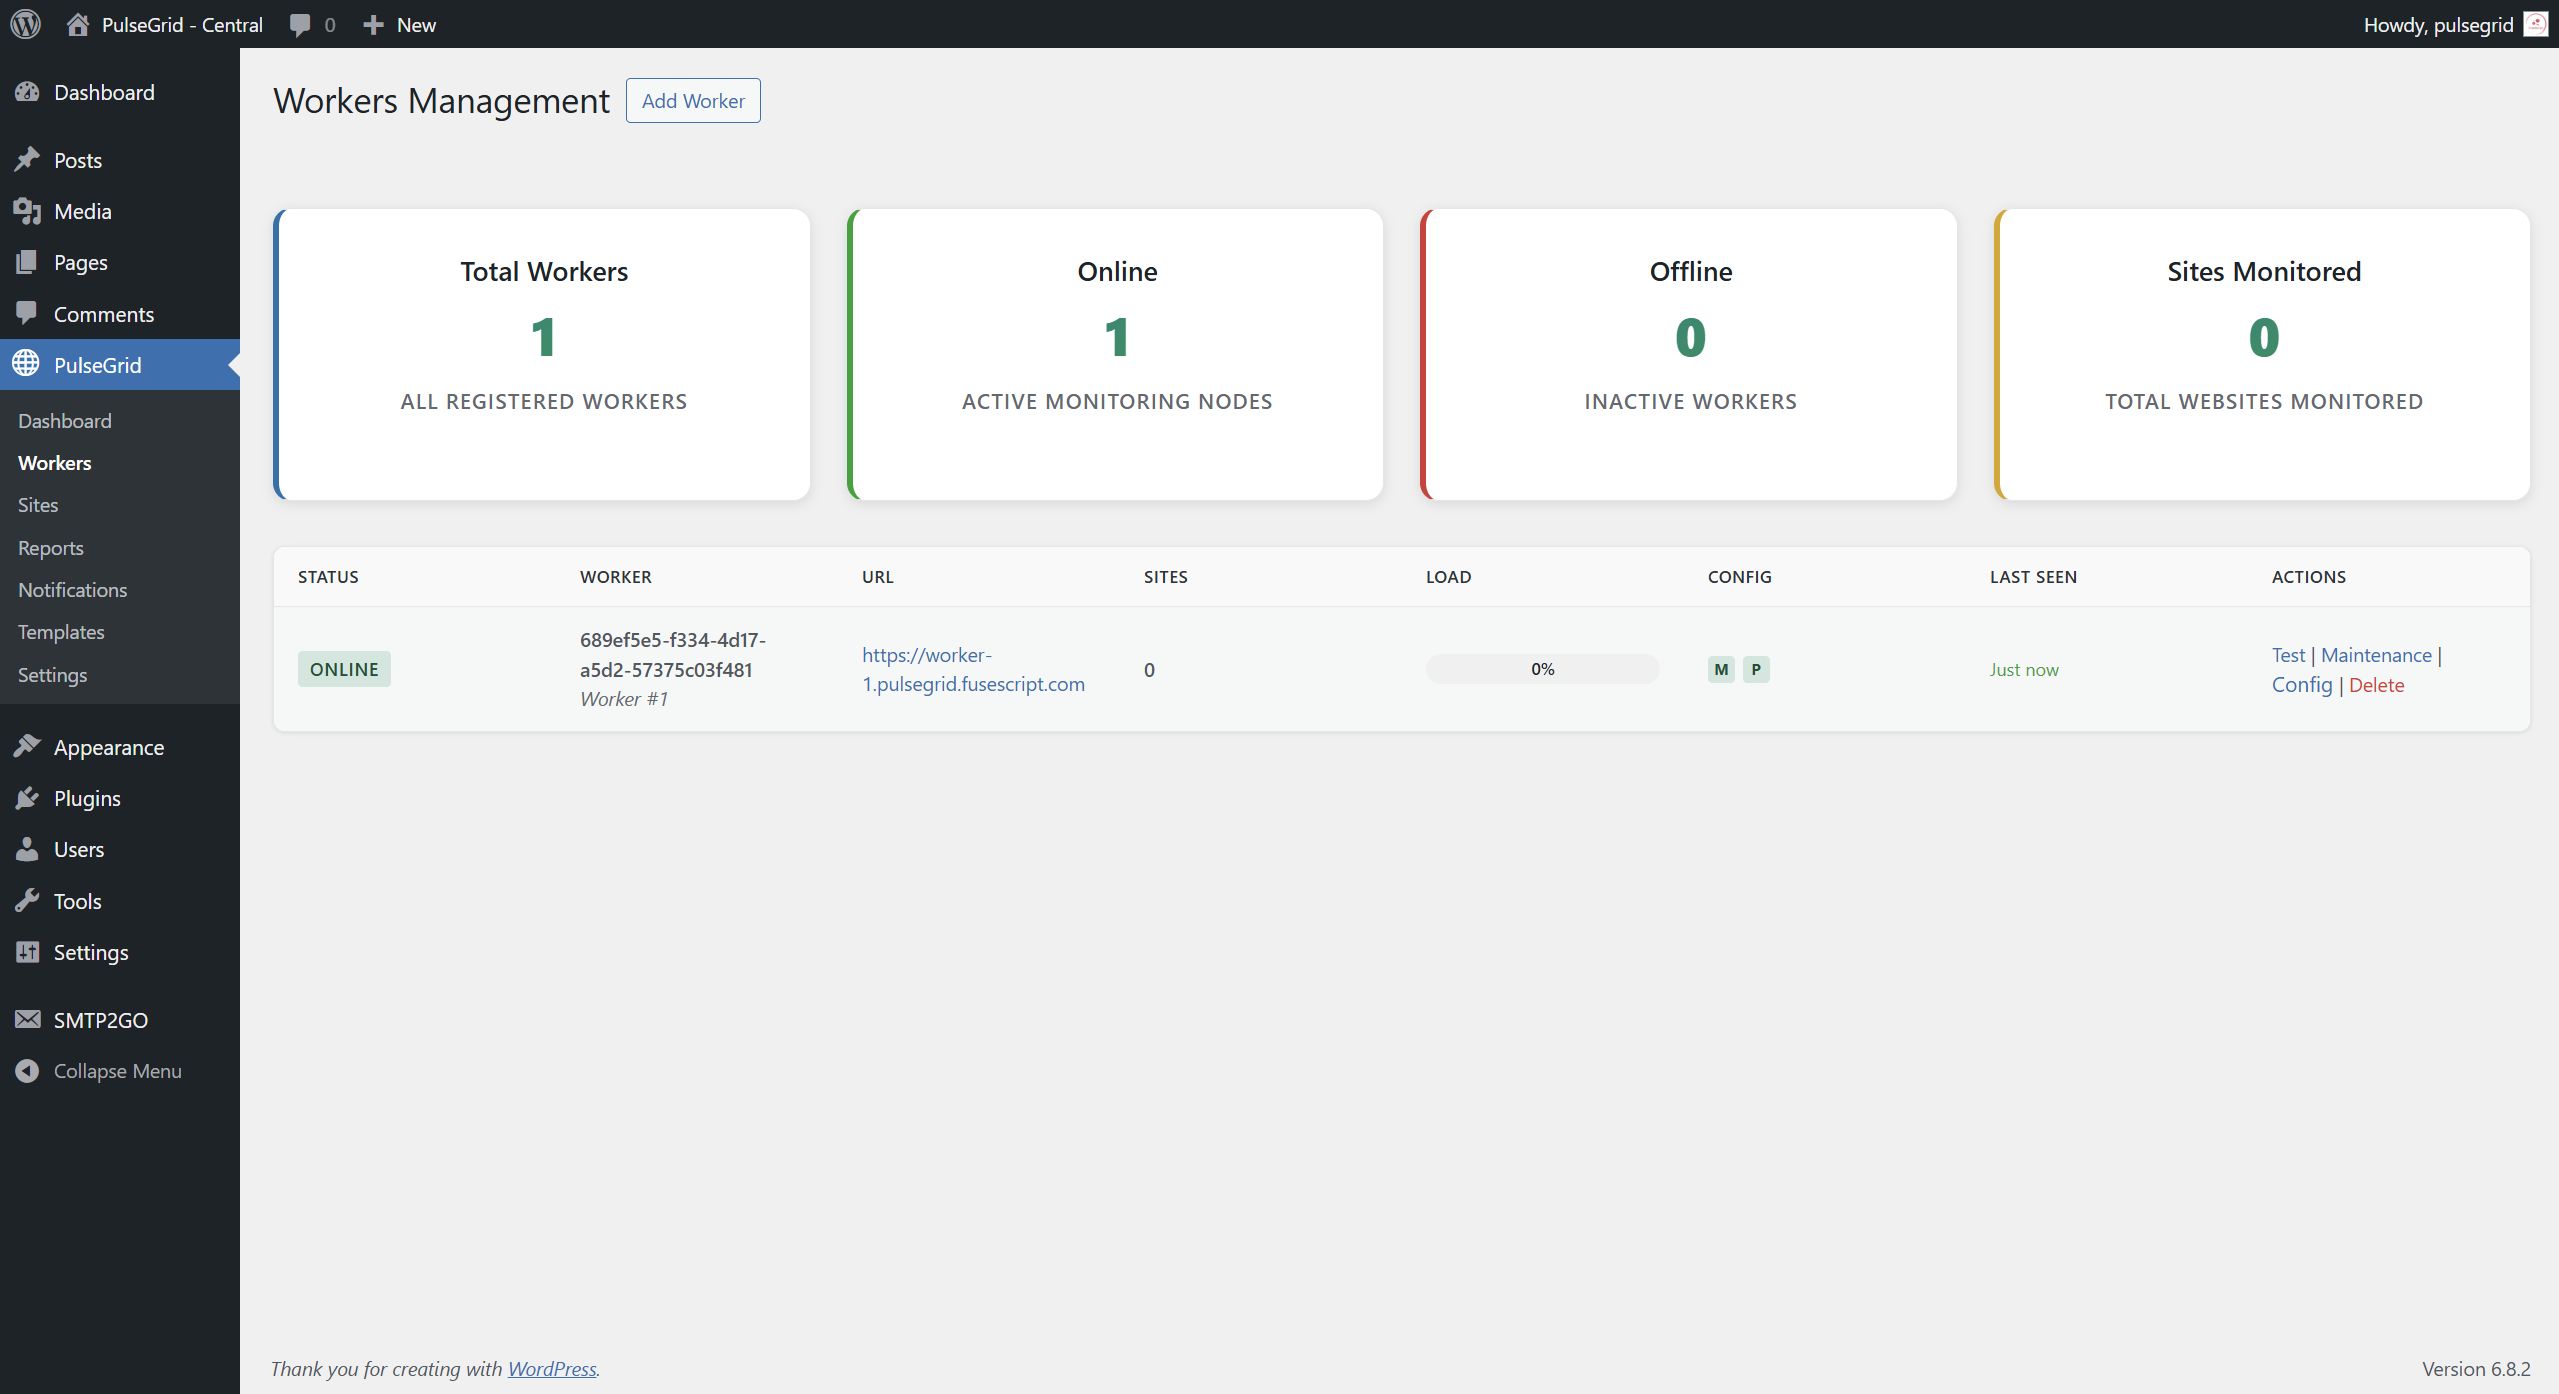Delete Worker #1 from the list
This screenshot has width=2559, height=1394.
[2375, 685]
